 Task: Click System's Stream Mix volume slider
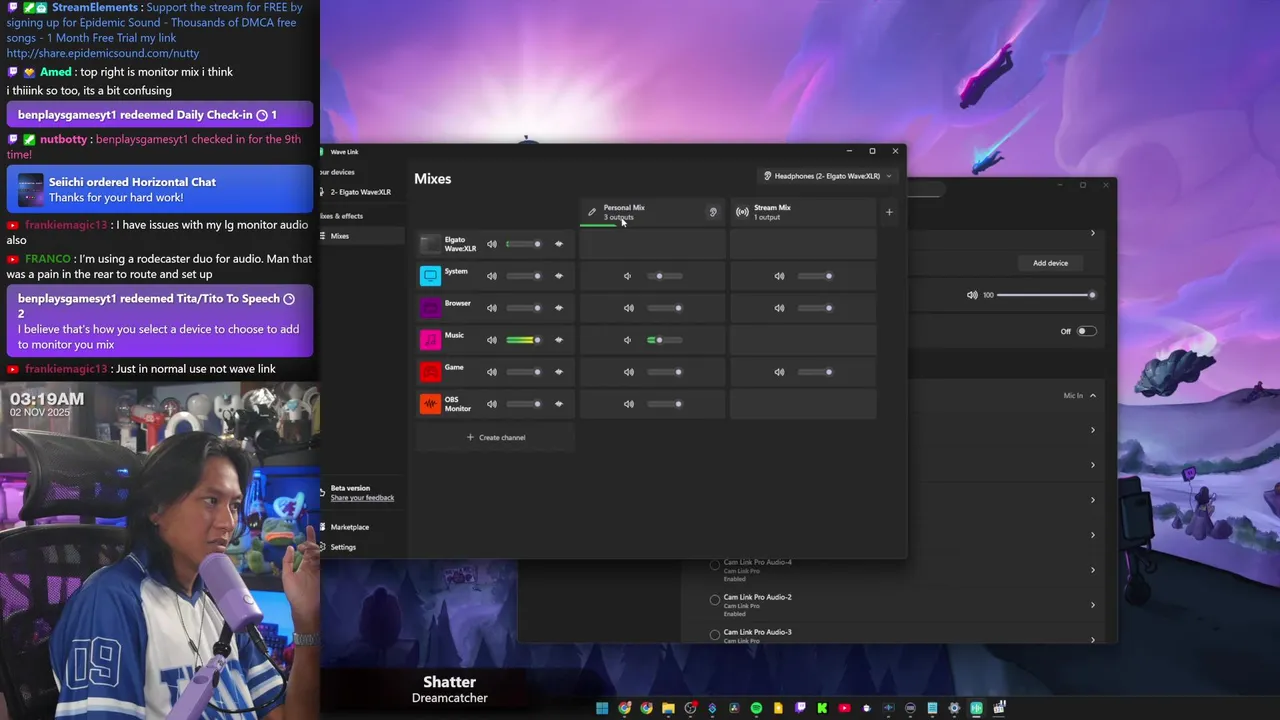[x=814, y=276]
